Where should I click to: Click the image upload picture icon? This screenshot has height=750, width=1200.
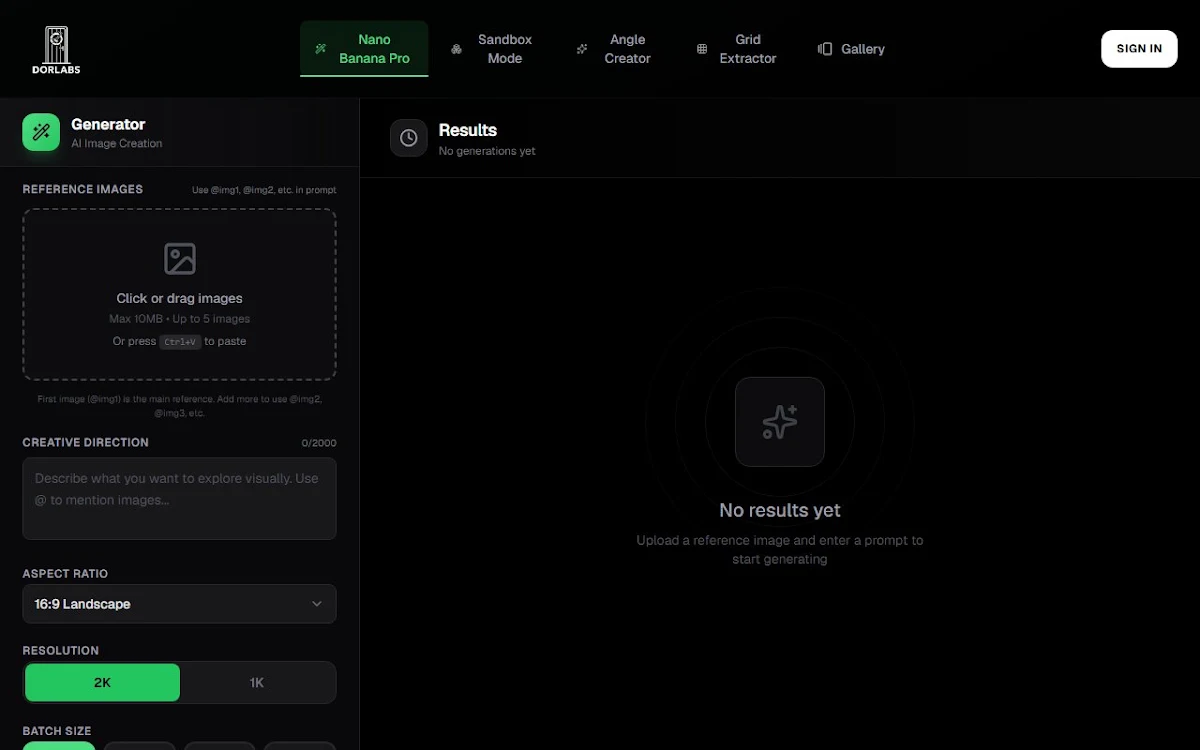[180, 259]
